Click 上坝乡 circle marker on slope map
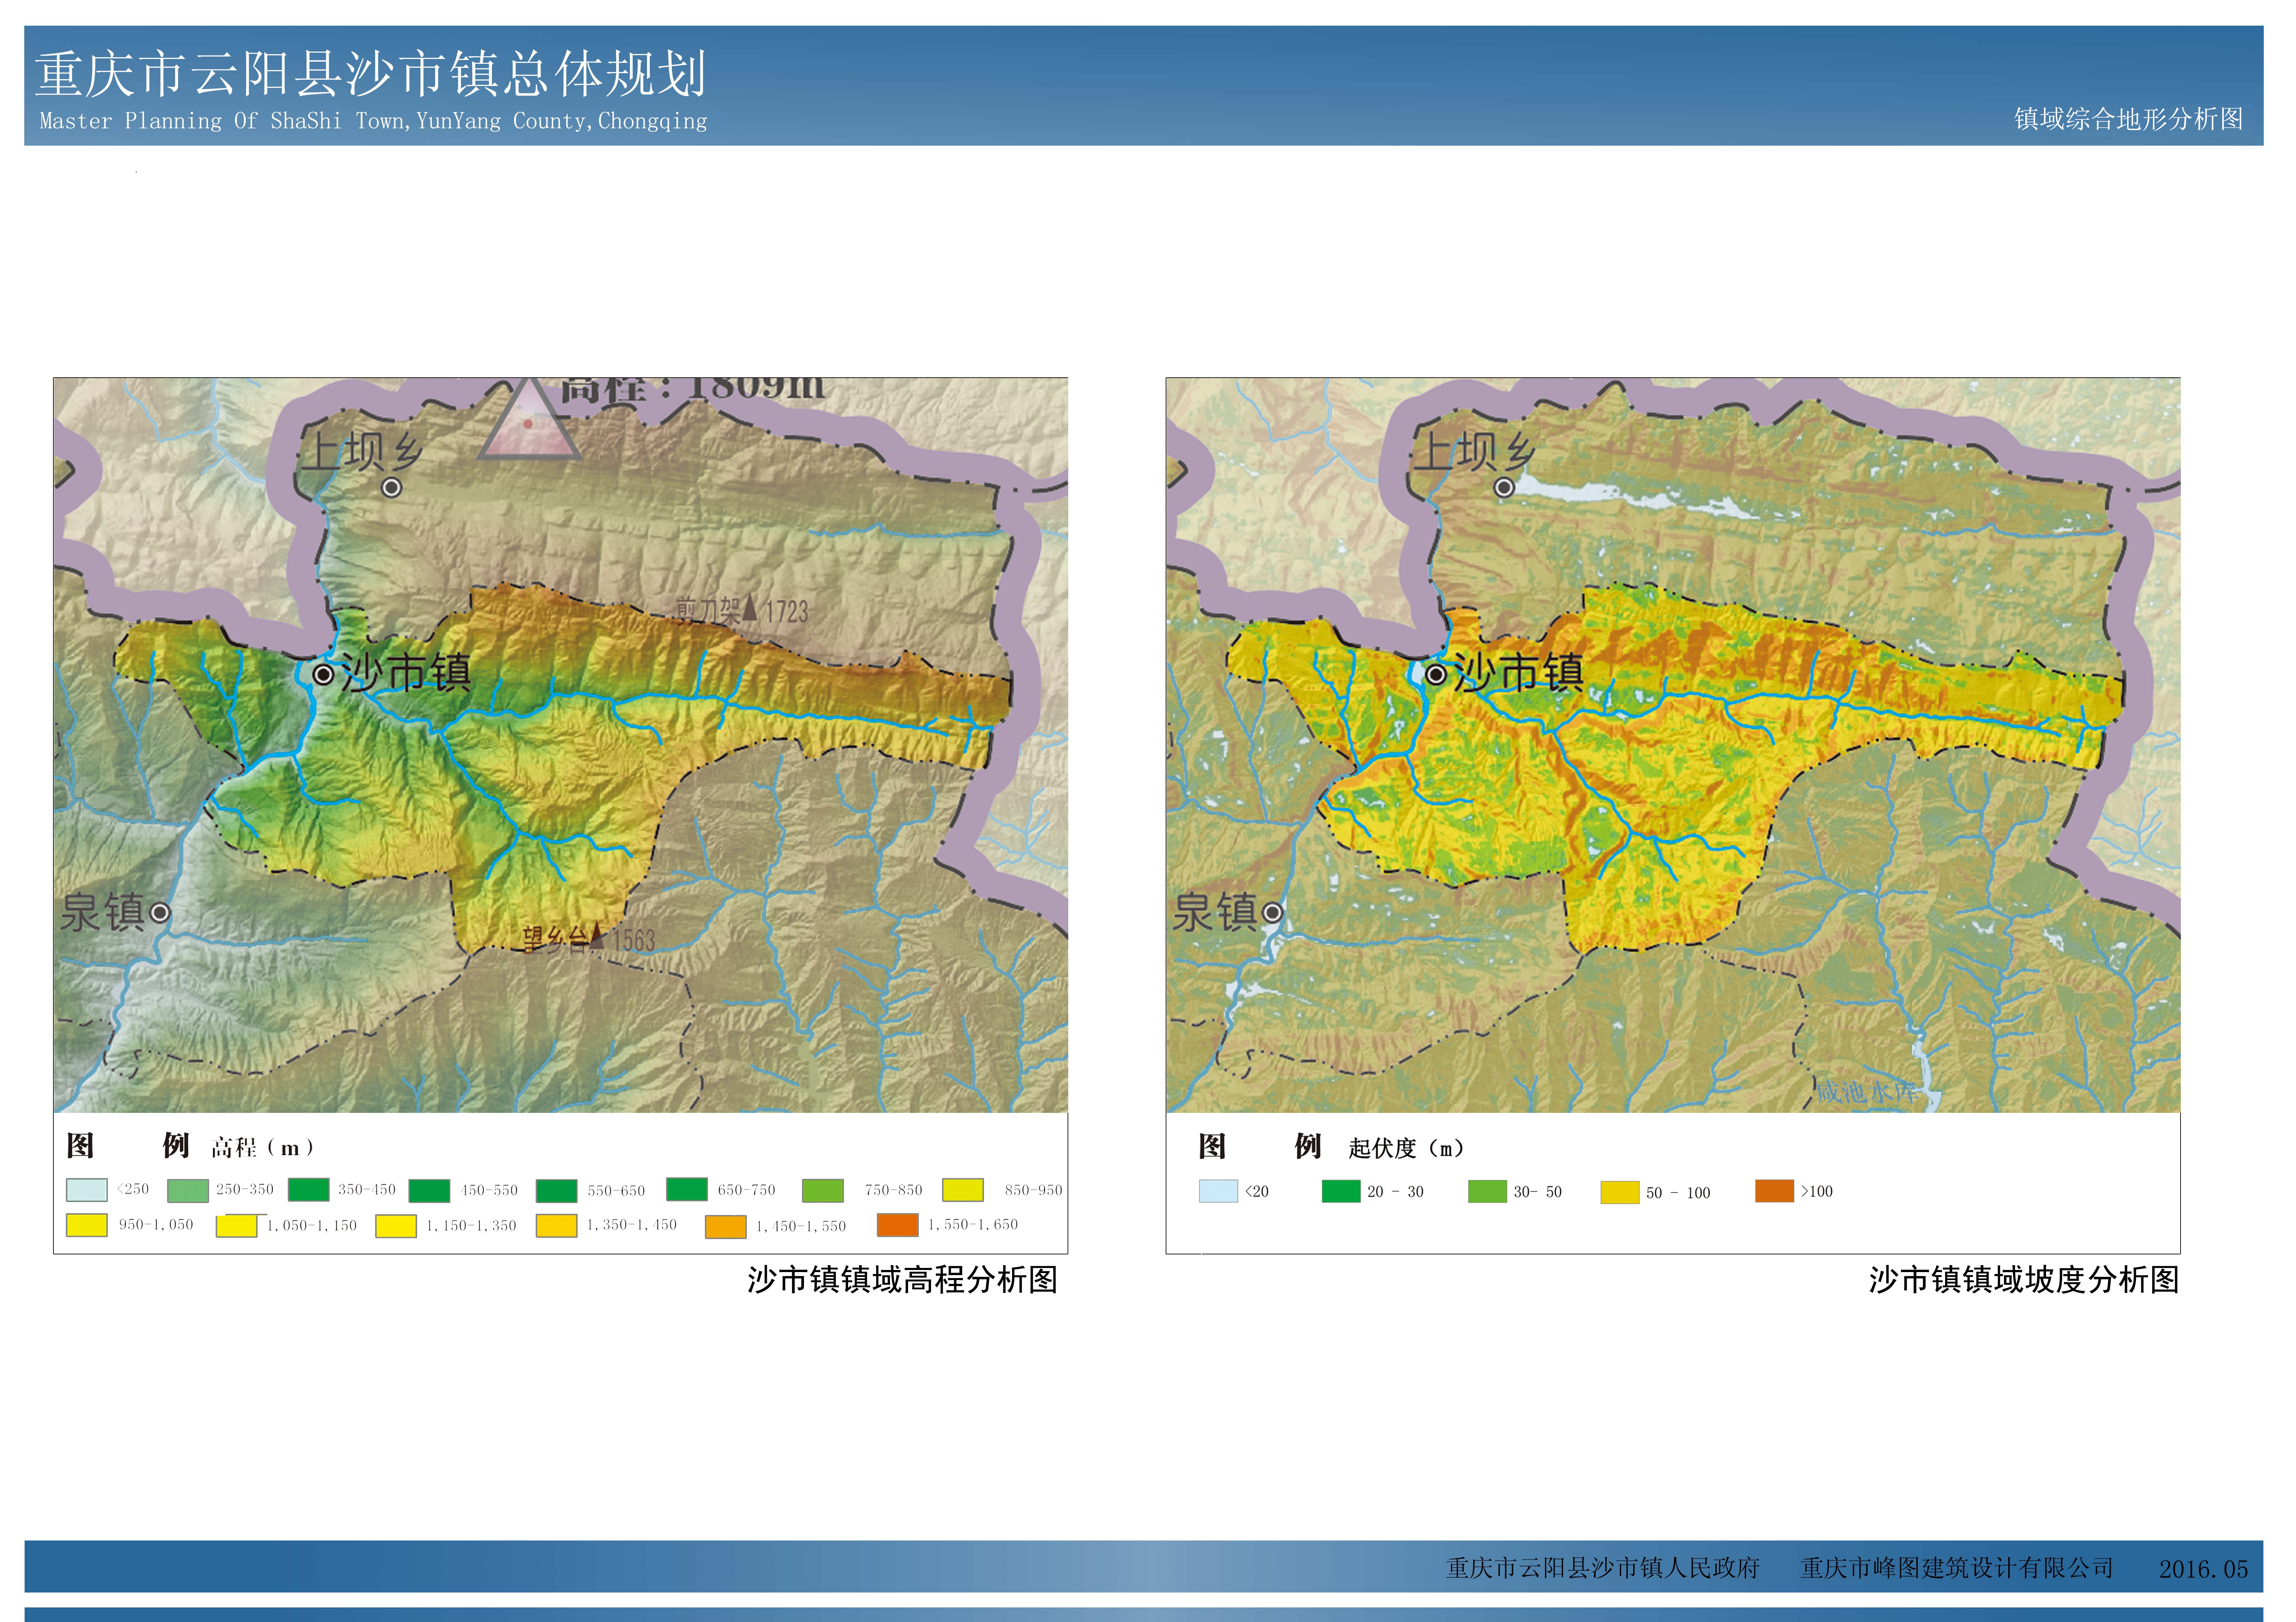This screenshot has height=1622, width=2296. click(x=1504, y=488)
